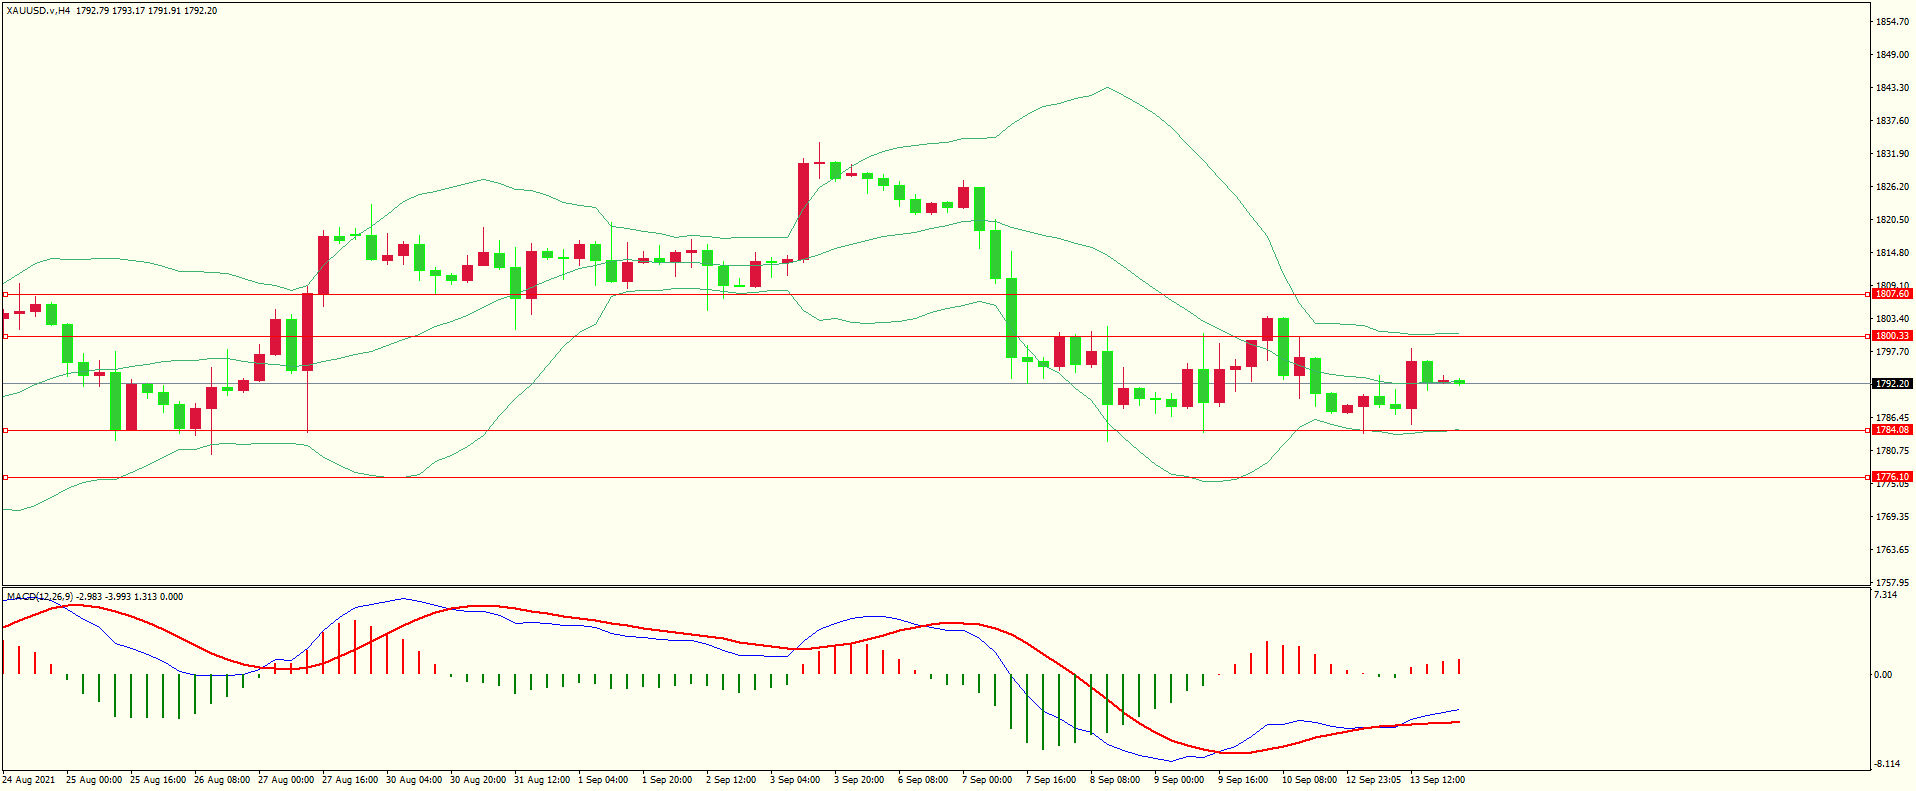Click the 7 Sep 16:00 time label

1051,779
